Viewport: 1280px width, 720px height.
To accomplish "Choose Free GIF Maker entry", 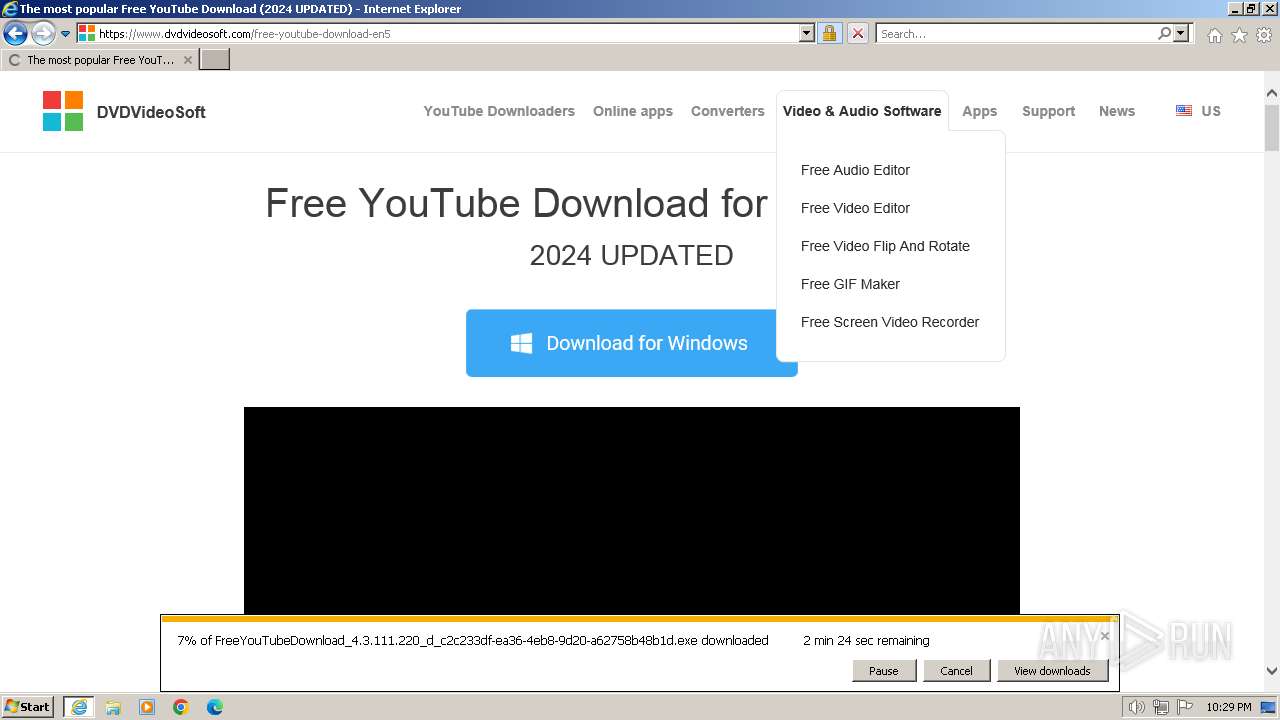I will (850, 284).
